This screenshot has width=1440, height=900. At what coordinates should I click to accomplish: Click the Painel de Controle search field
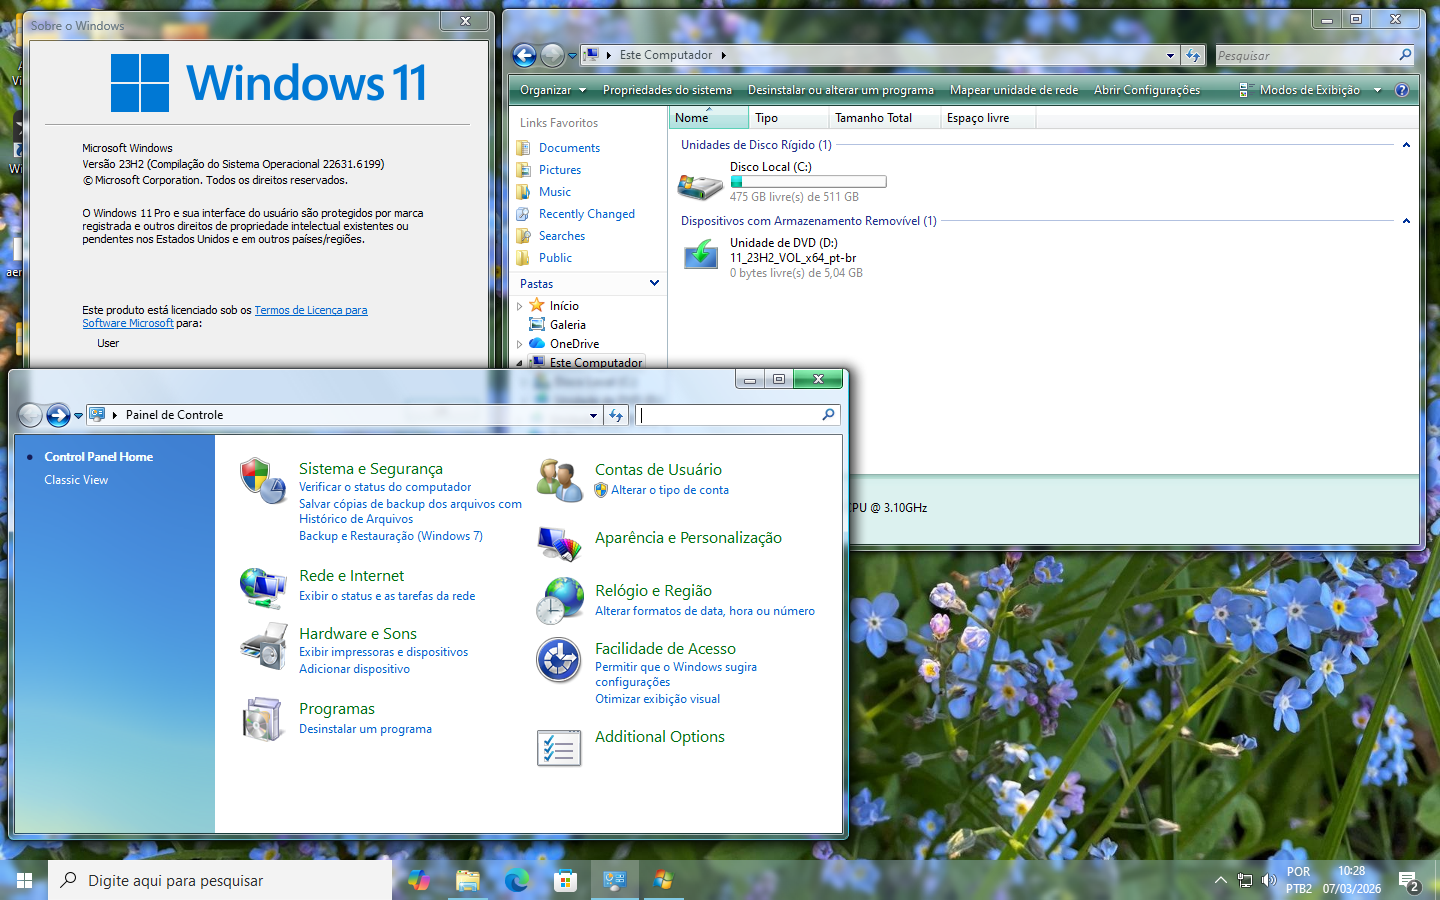pyautogui.click(x=730, y=415)
